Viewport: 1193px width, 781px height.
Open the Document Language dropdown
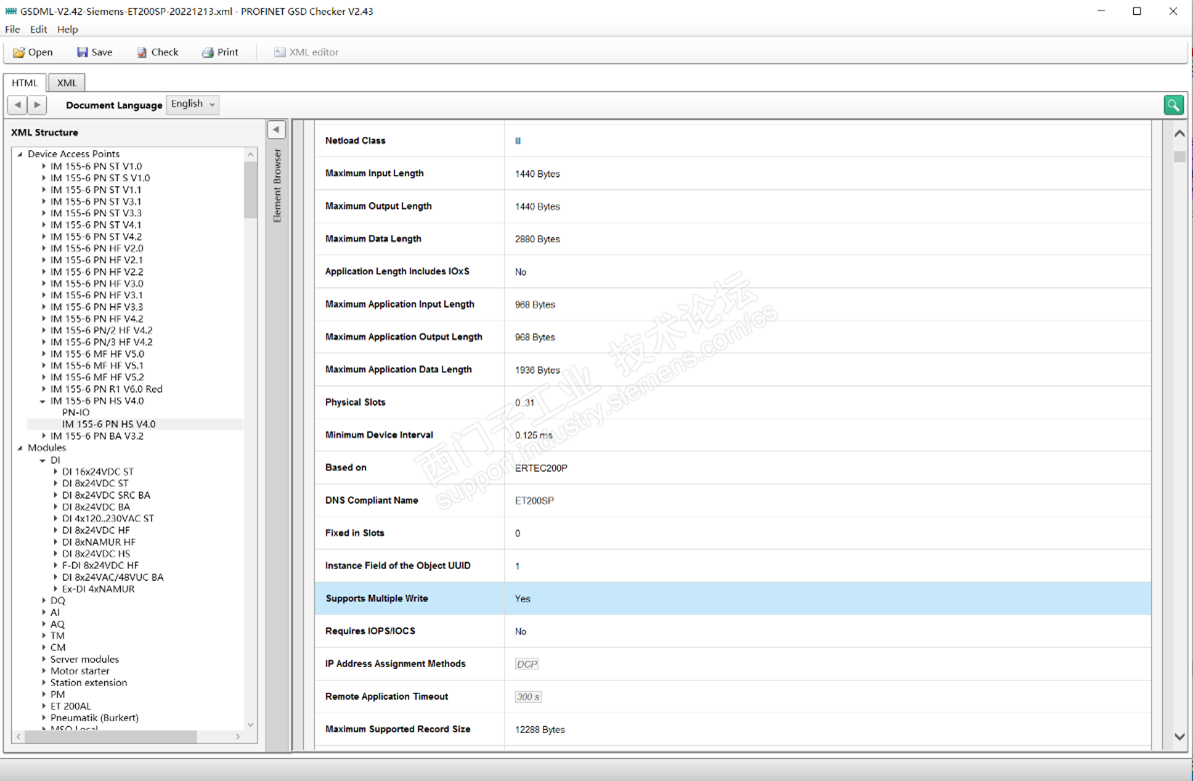coord(193,104)
